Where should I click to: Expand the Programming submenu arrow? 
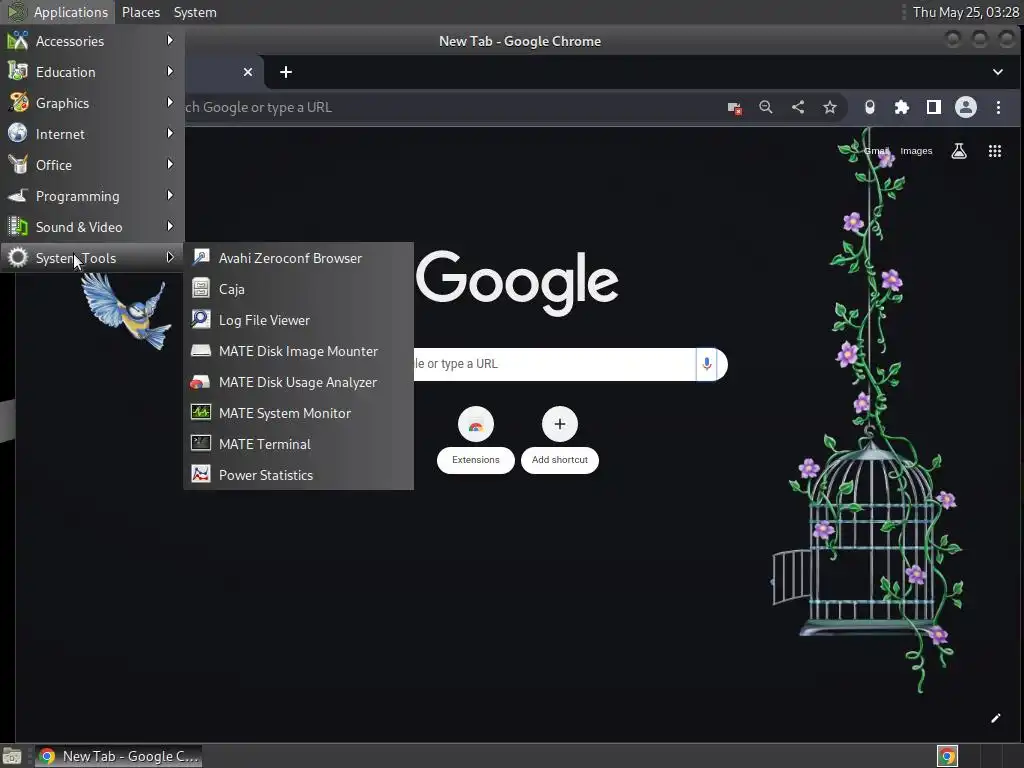170,195
